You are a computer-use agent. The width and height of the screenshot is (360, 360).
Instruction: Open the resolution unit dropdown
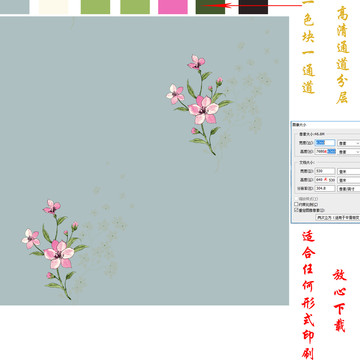tap(349, 189)
